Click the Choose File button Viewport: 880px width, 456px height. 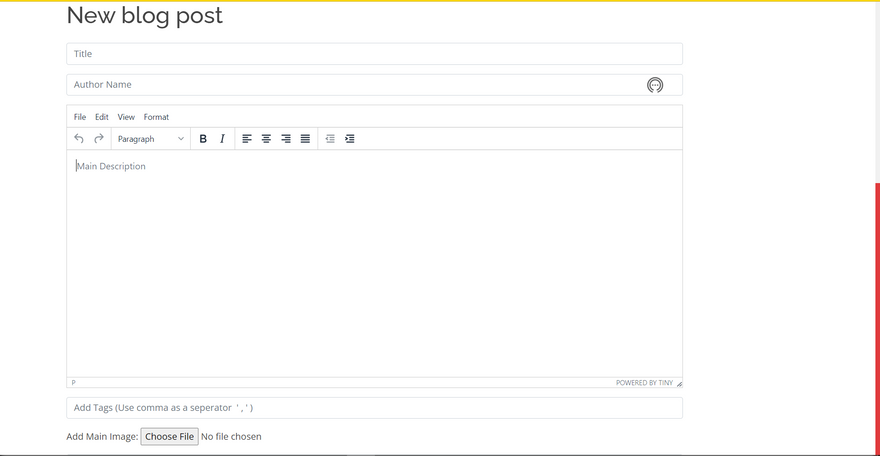click(169, 436)
